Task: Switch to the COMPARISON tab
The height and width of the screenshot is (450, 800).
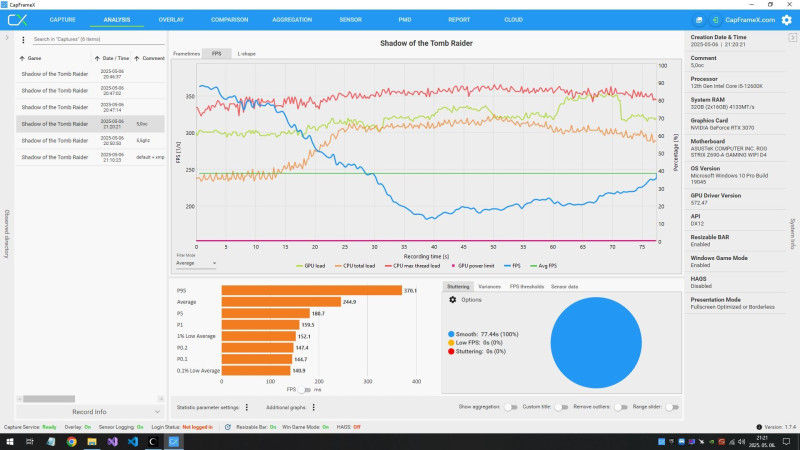Action: pyautogui.click(x=230, y=20)
